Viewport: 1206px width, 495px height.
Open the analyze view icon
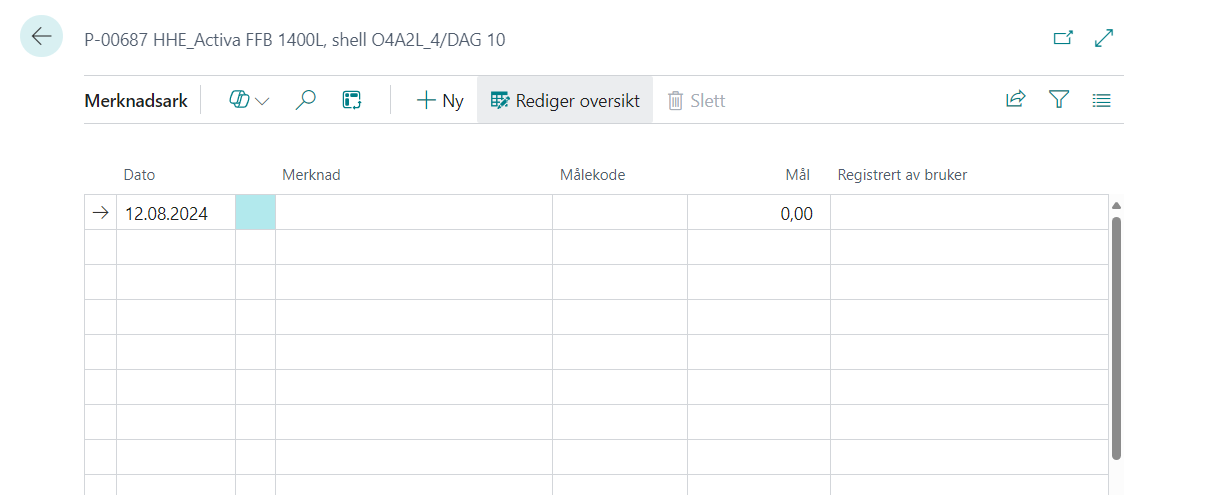(x=351, y=100)
